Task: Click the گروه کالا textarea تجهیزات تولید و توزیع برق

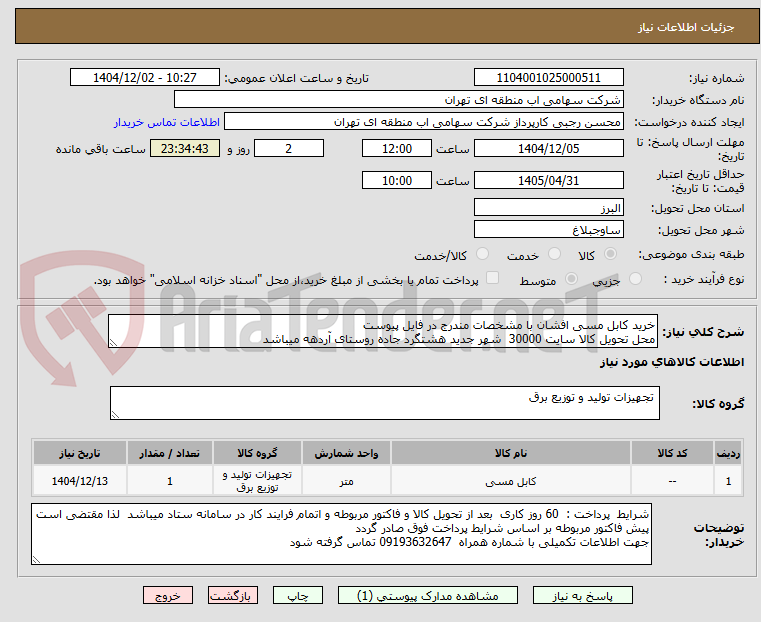Action: 384,403
